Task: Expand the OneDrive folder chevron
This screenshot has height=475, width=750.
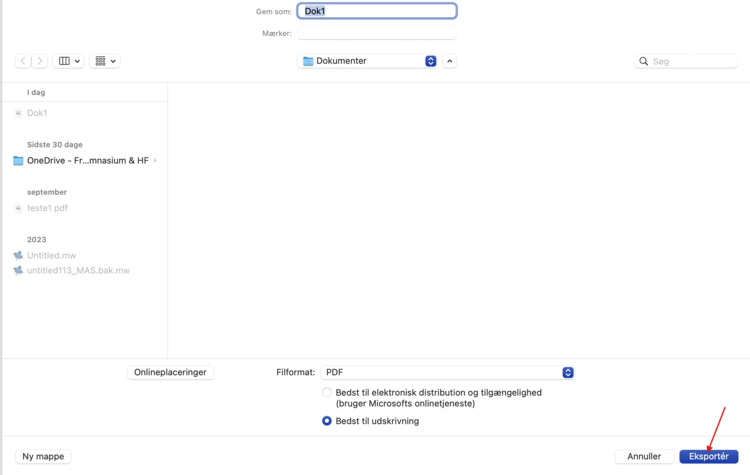Action: 155,160
